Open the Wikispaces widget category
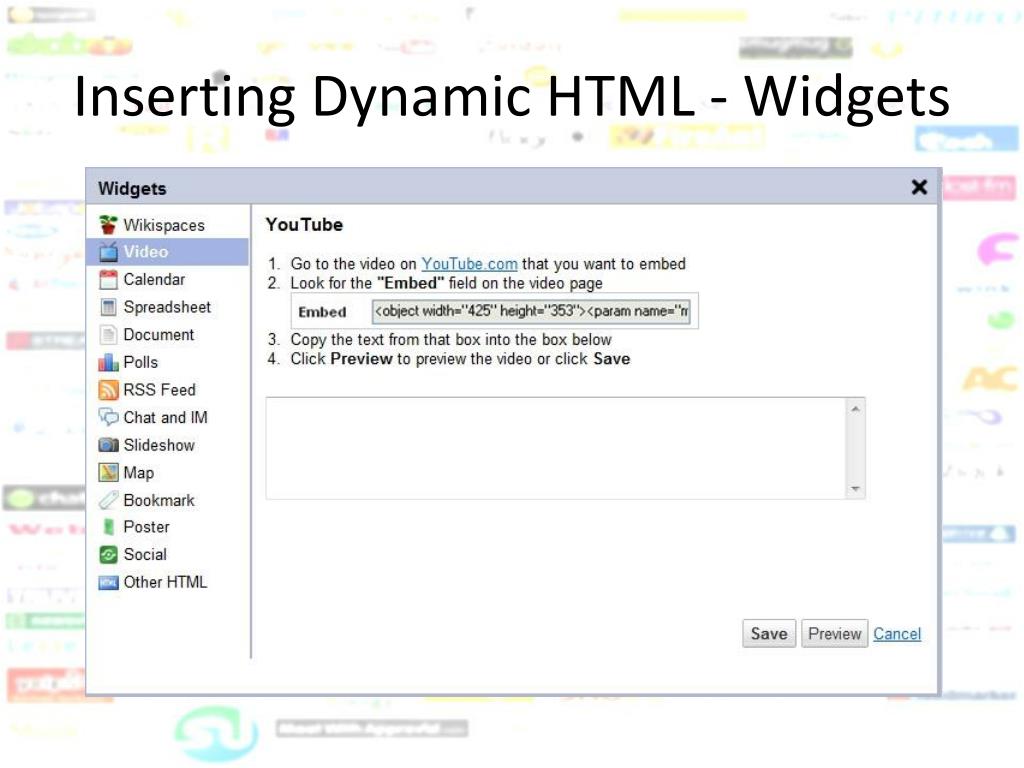The width and height of the screenshot is (1024, 768). (164, 225)
